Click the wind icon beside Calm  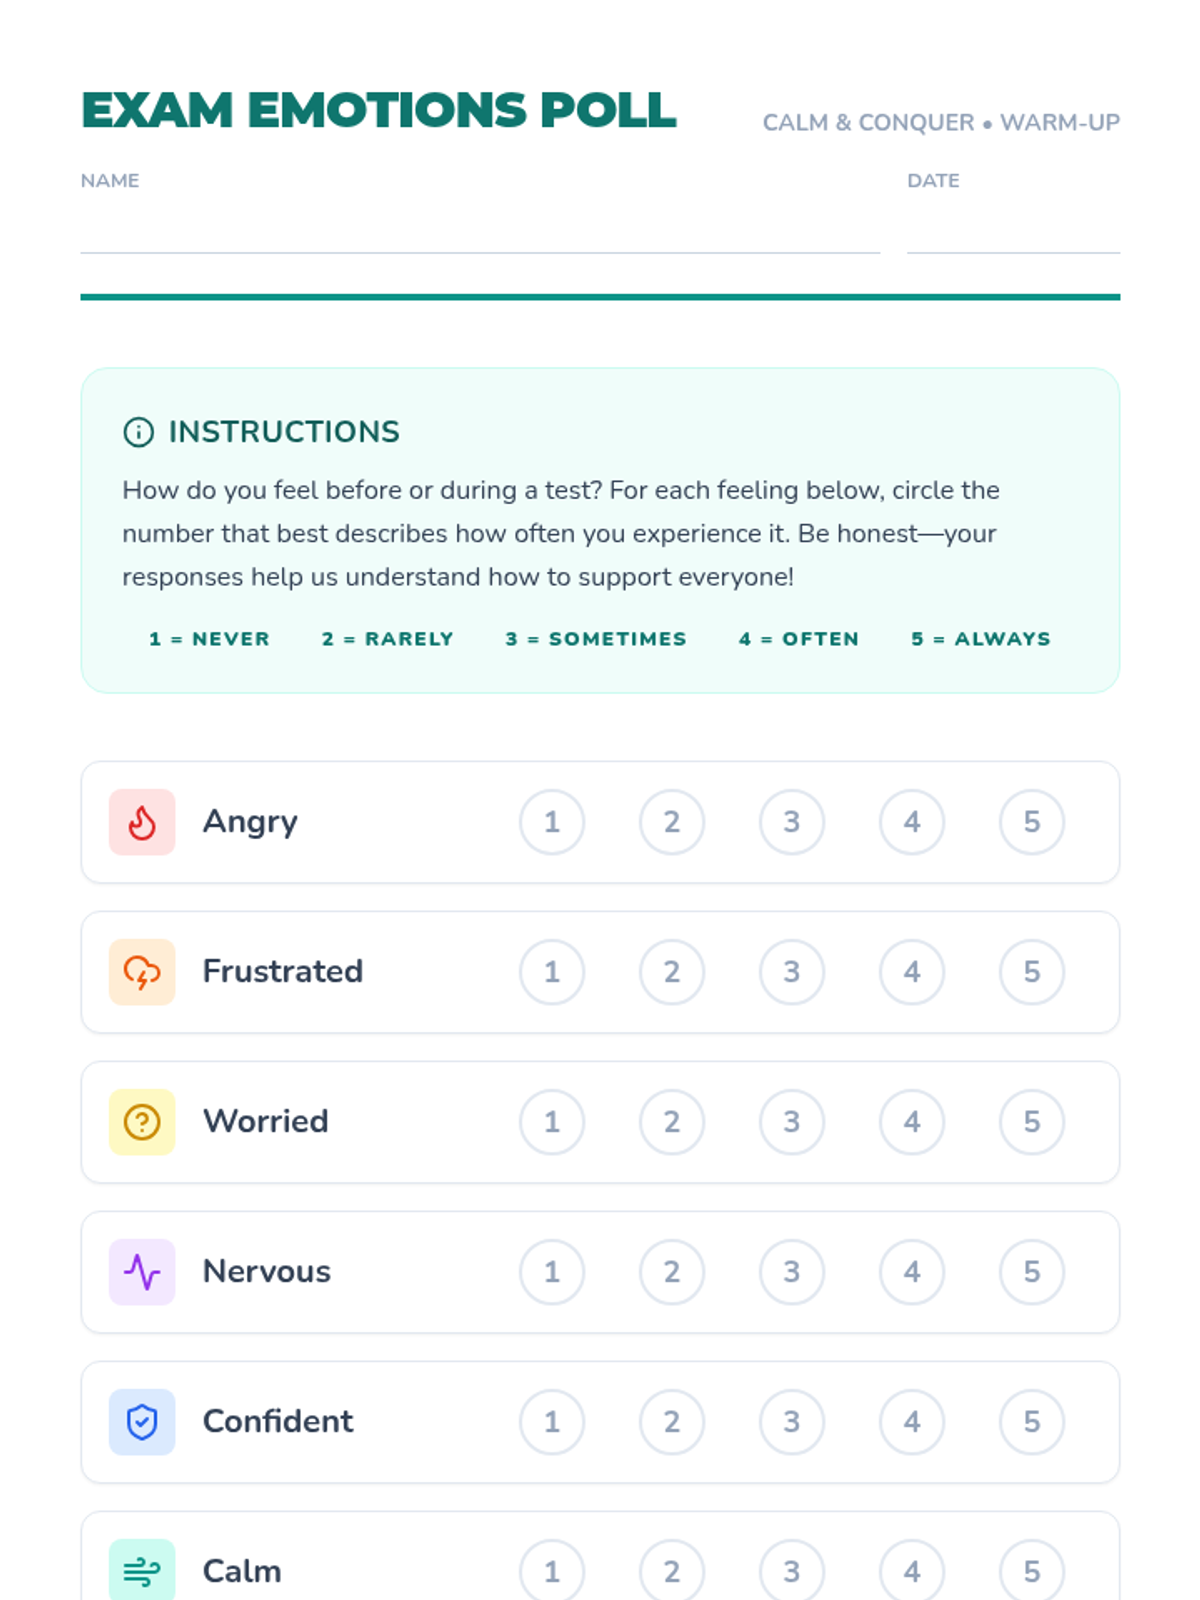point(142,1571)
